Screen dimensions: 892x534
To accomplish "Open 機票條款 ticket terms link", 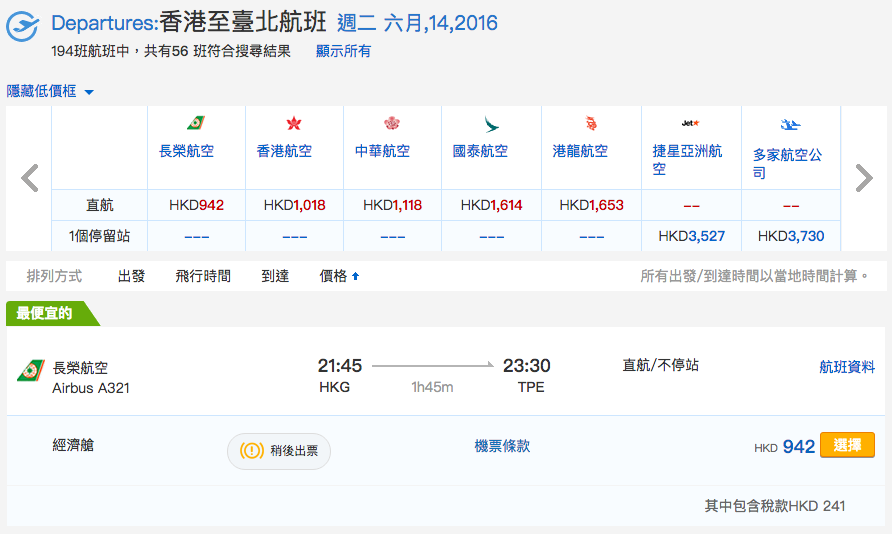I will (x=502, y=446).
